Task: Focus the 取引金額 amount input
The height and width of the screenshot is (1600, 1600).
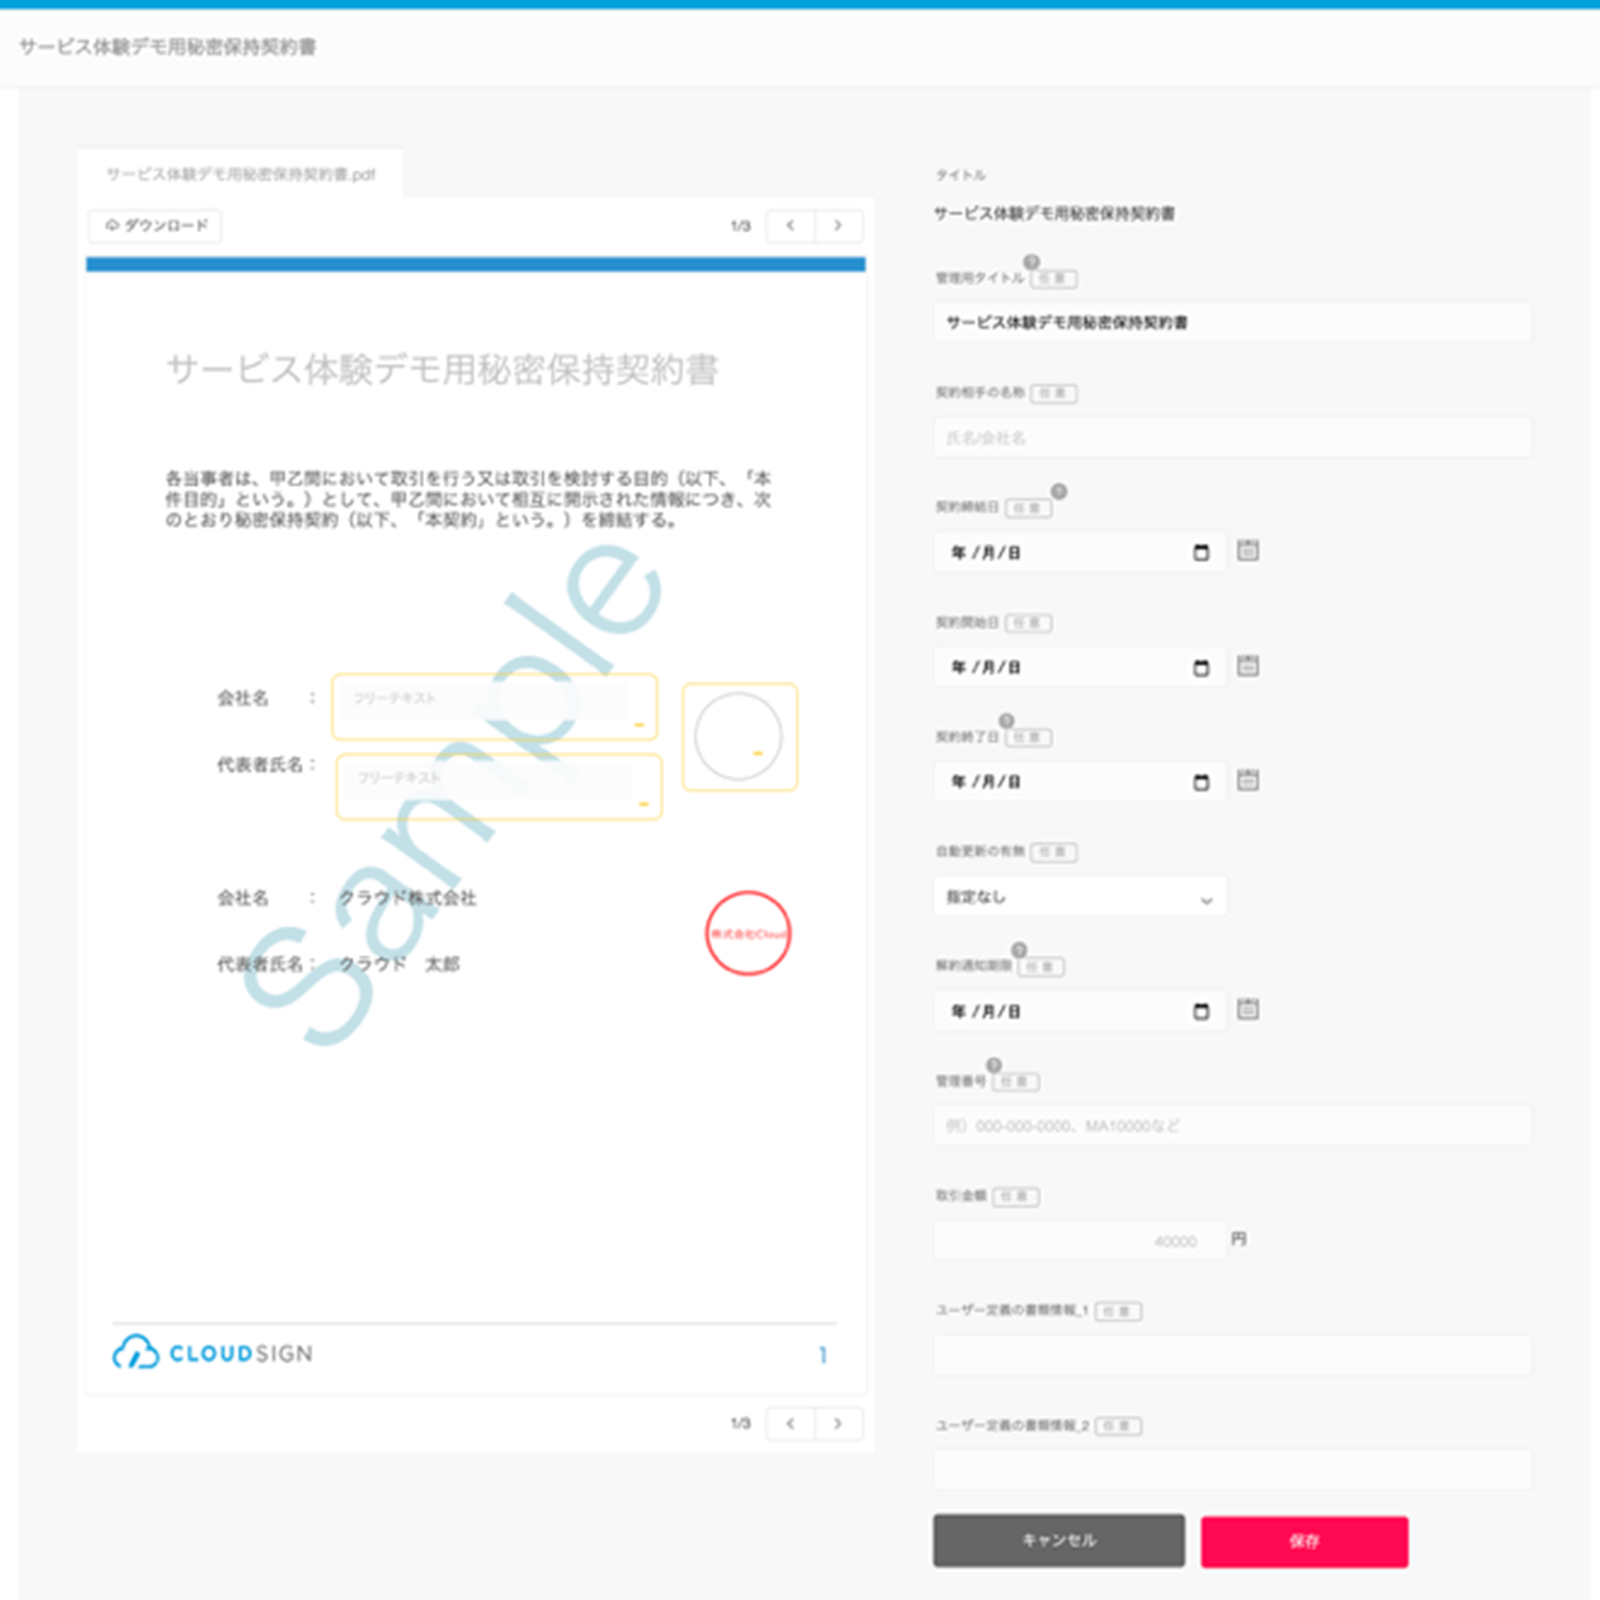Action: (x=1080, y=1240)
